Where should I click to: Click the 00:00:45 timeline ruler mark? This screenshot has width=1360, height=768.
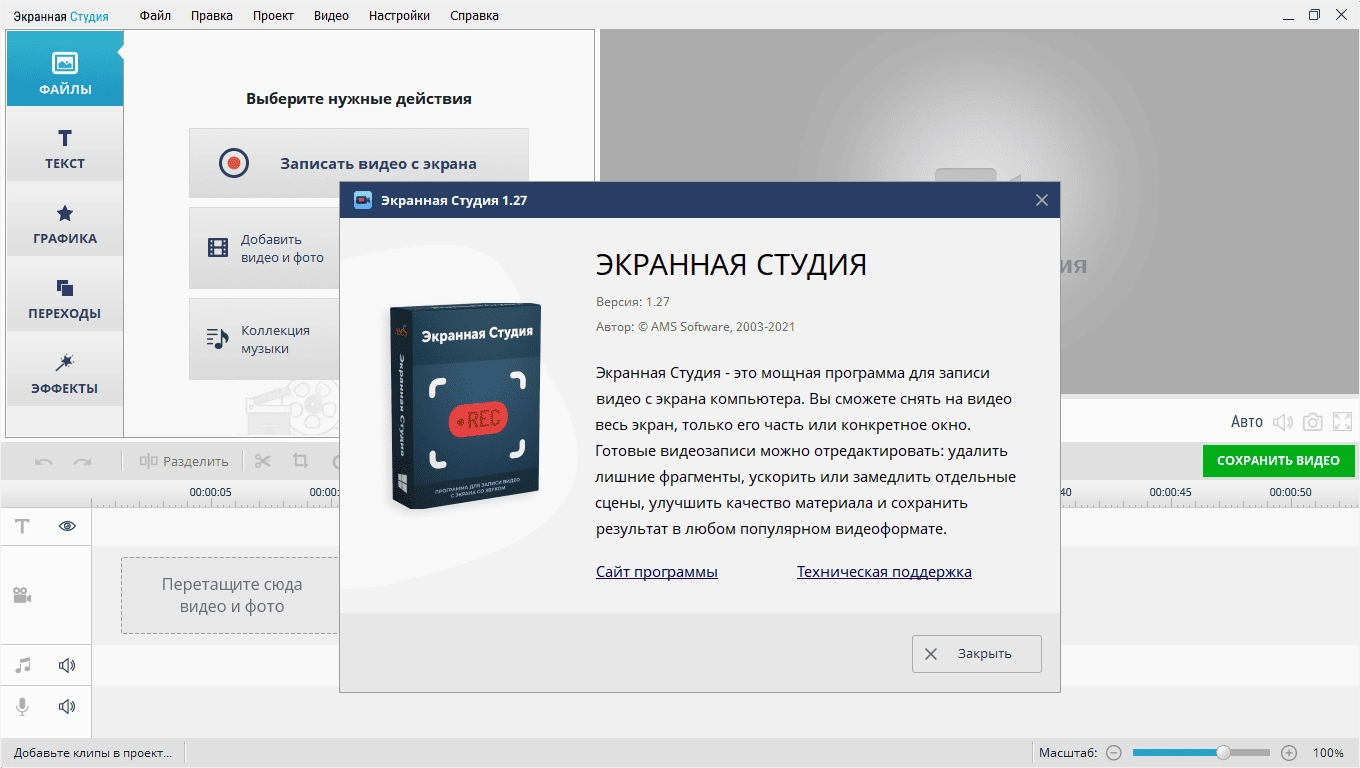(x=1170, y=492)
